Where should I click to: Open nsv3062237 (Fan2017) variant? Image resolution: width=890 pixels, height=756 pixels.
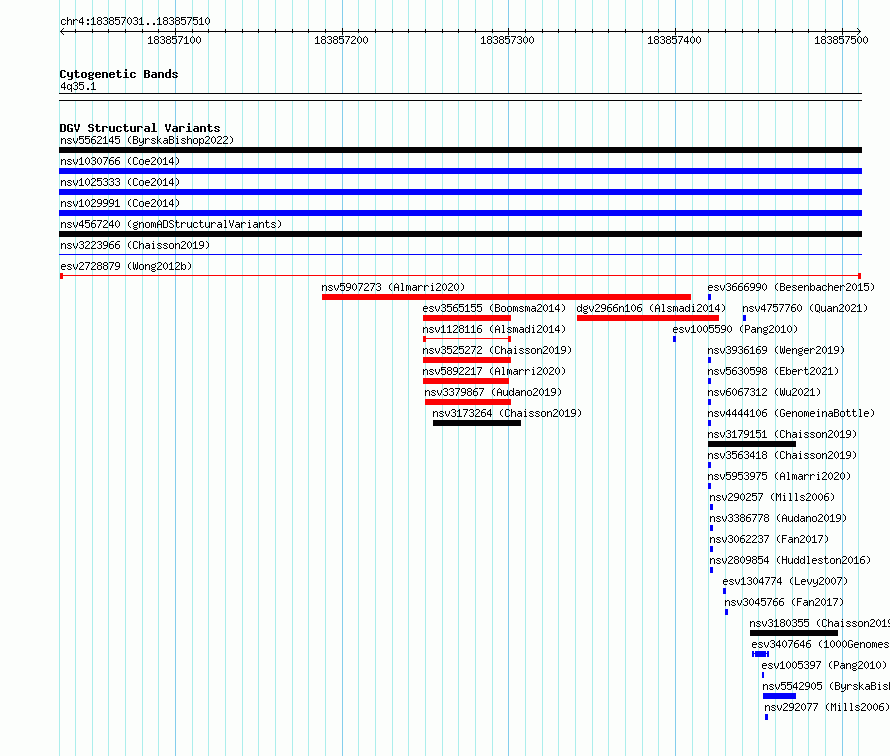[769, 539]
